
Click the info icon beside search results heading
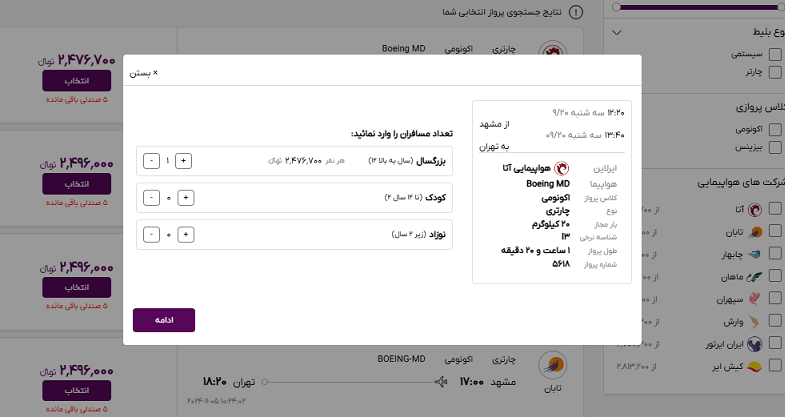576,12
